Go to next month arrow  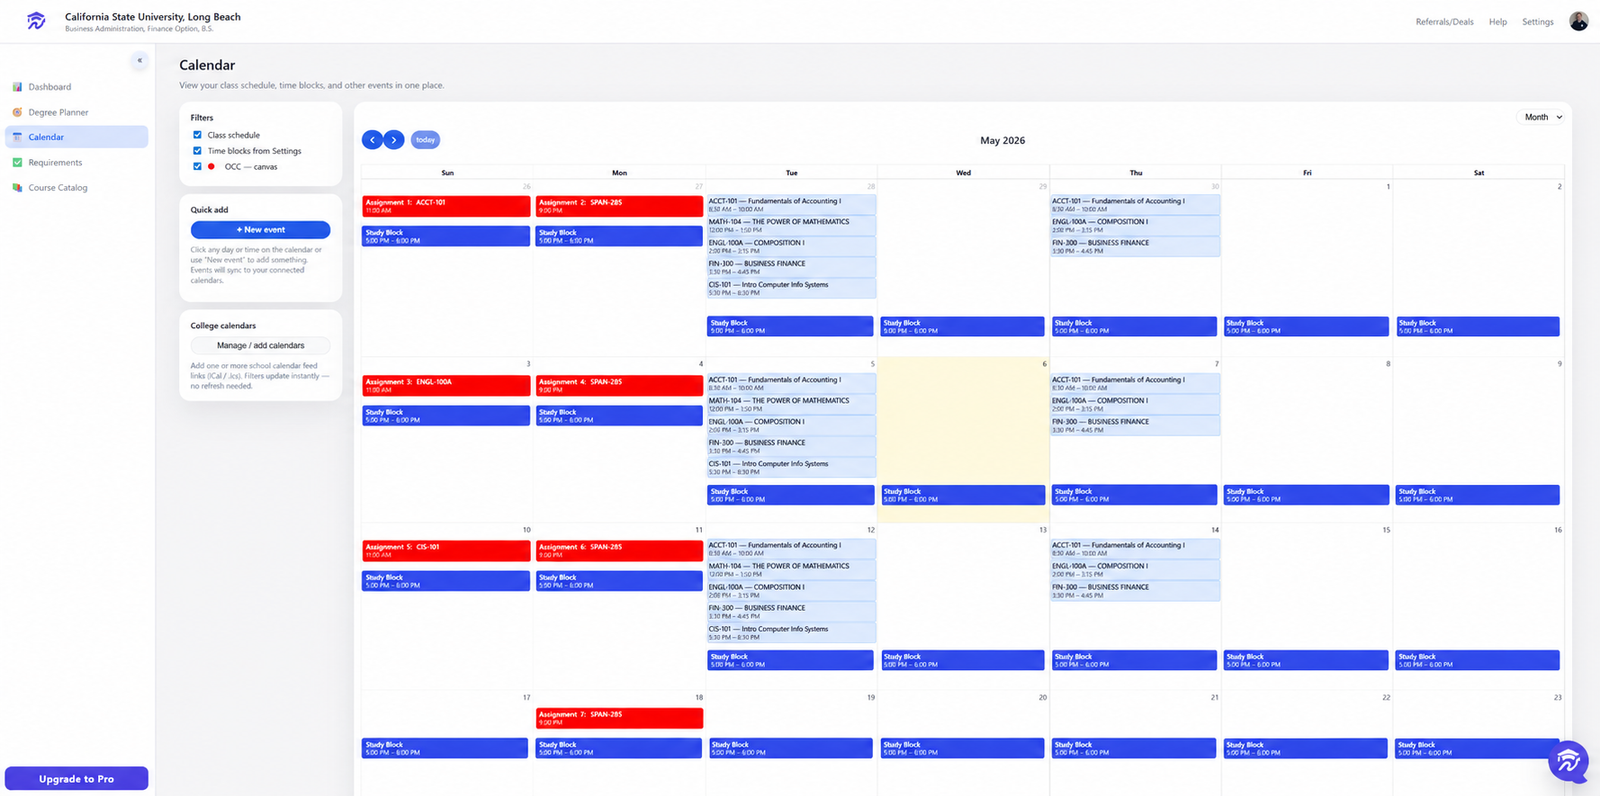point(394,140)
